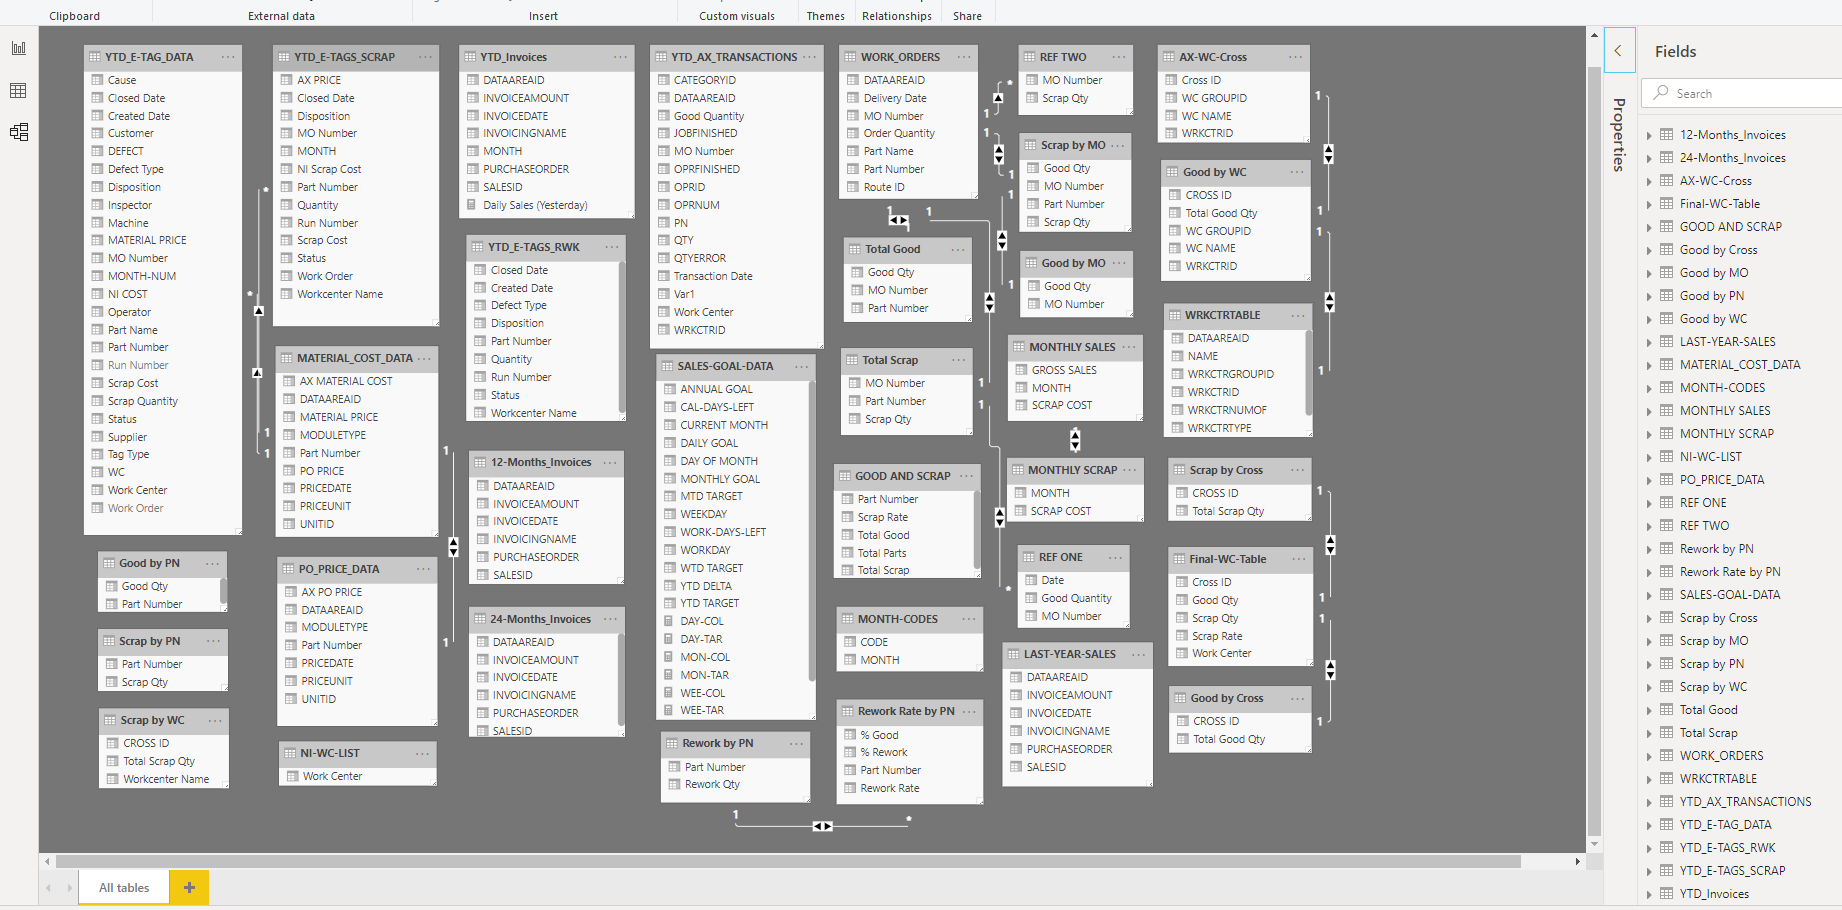The height and width of the screenshot is (910, 1842).
Task: Select WRKCTRTABLE in Fields list
Action: point(1718,779)
